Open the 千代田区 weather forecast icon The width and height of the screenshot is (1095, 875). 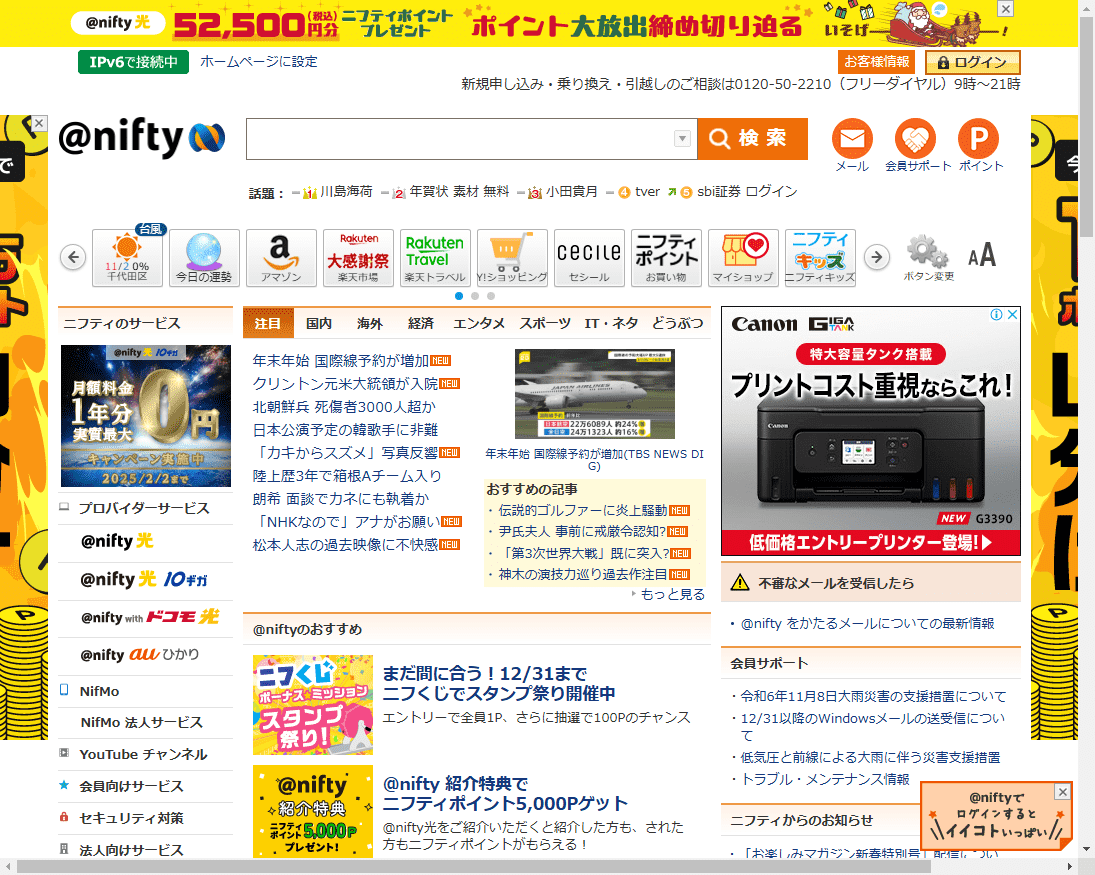127,258
